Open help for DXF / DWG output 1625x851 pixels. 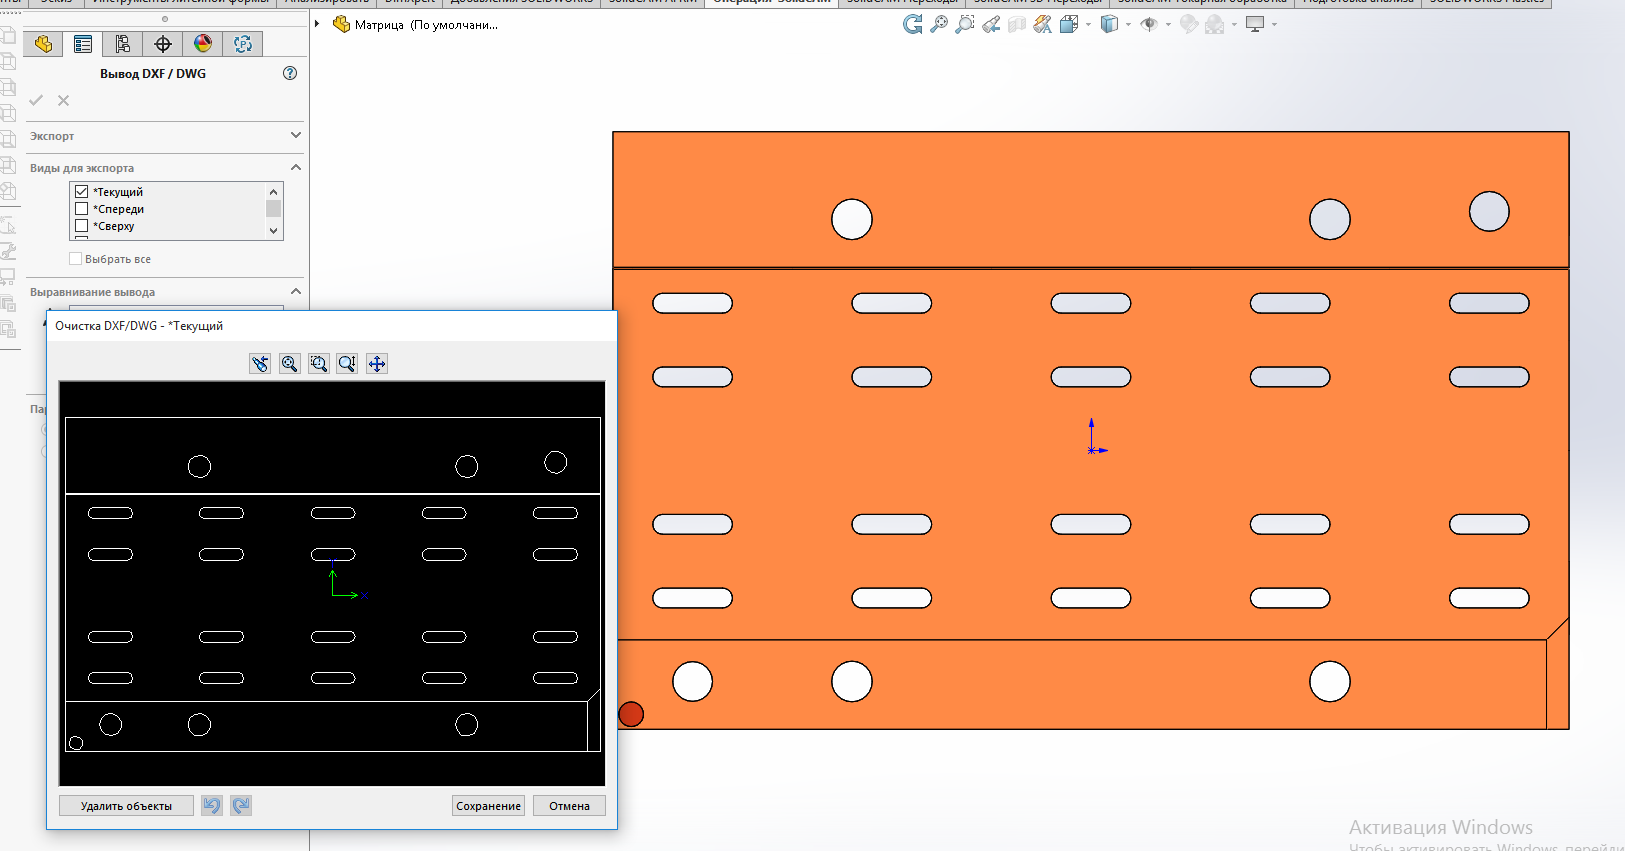click(290, 73)
